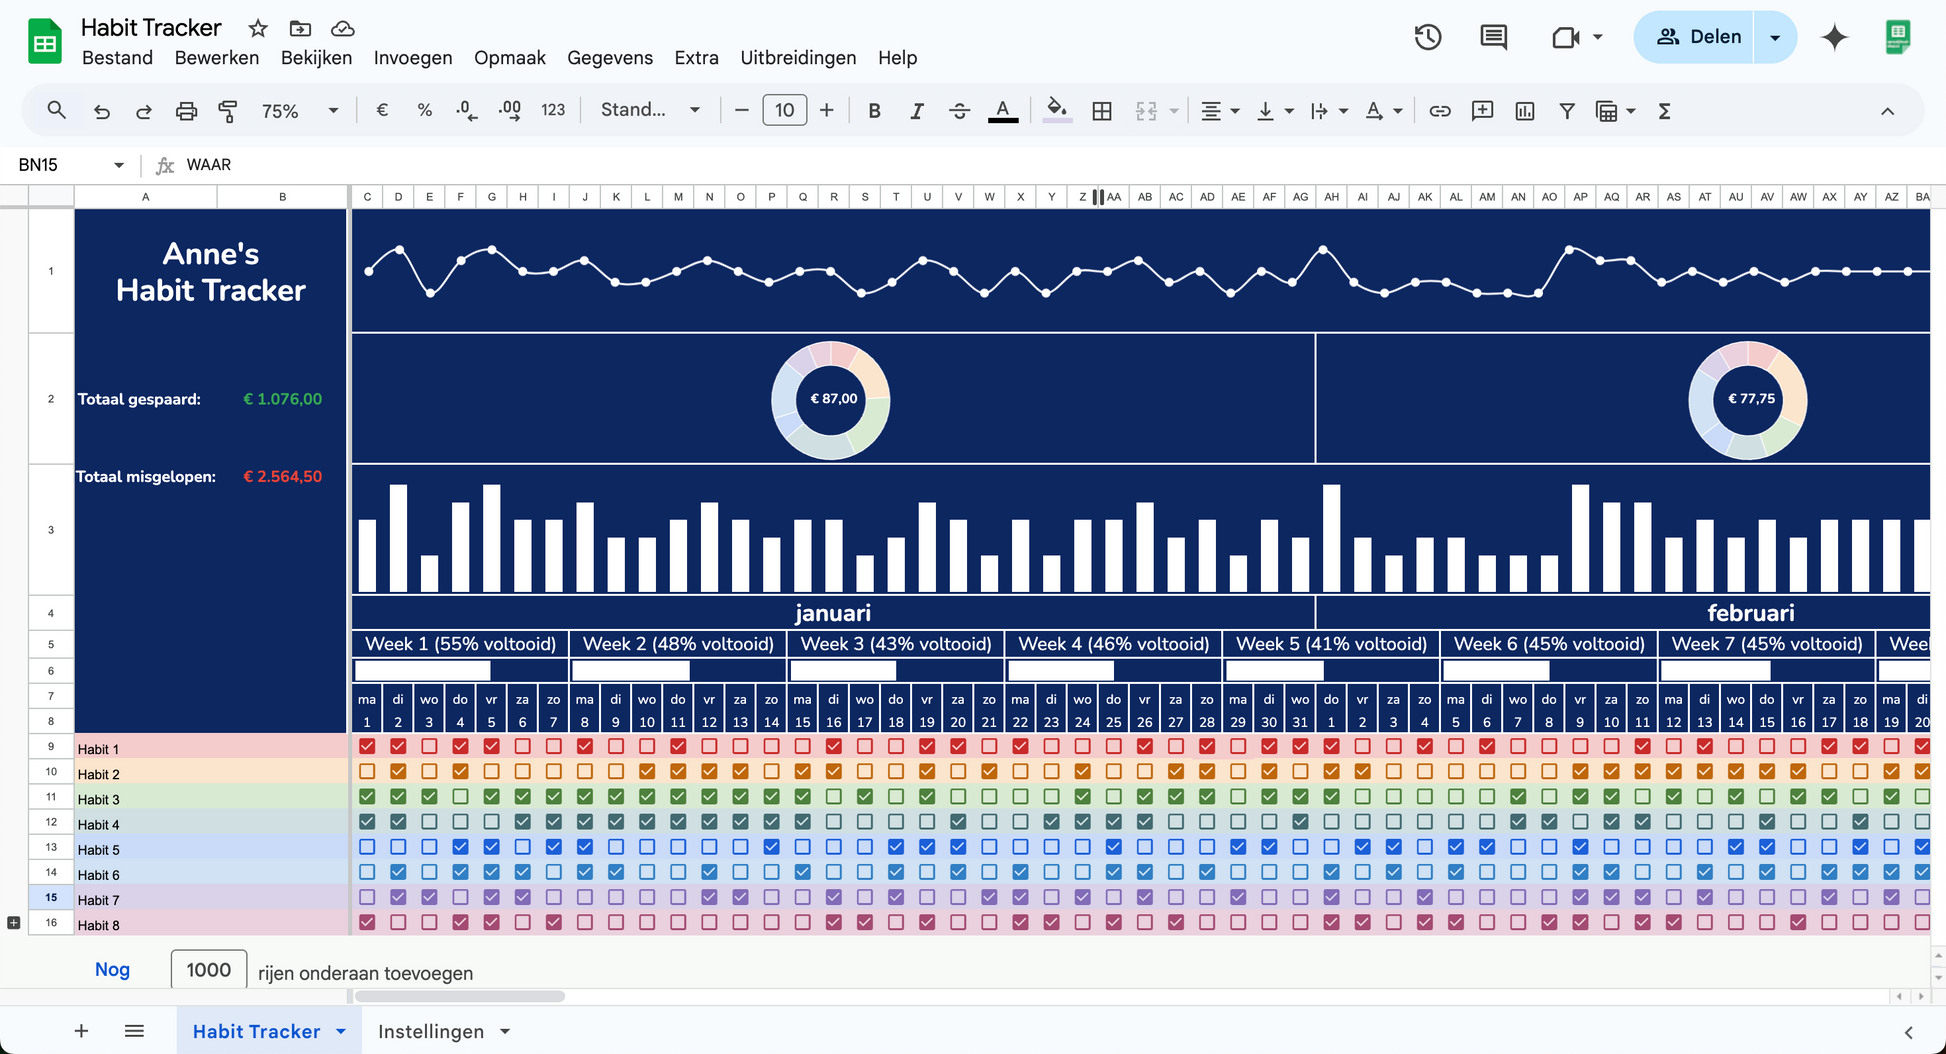Toggle Habit 8 checkbox for January 1
The width and height of the screenshot is (1946, 1054).
coord(367,922)
